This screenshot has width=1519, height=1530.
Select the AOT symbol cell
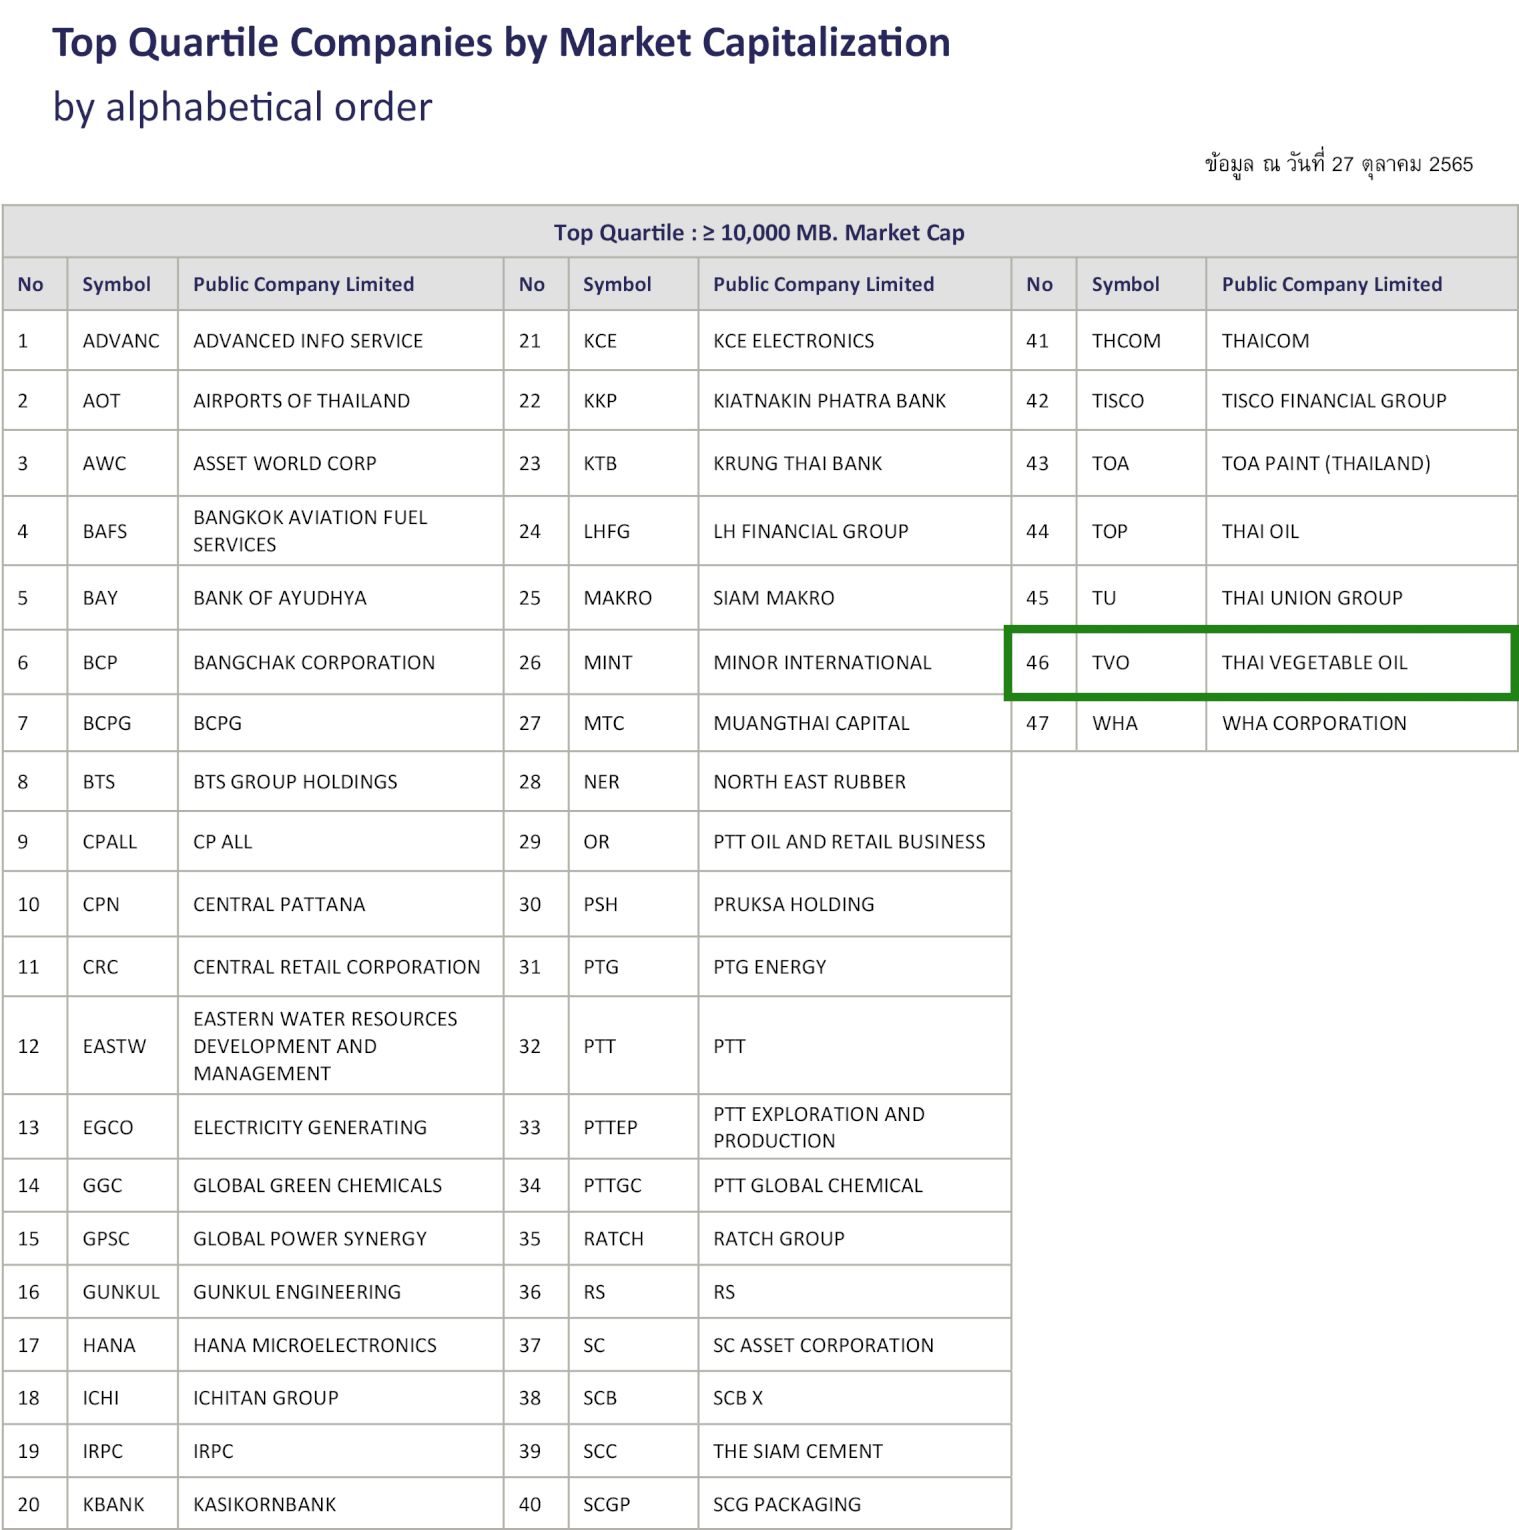coord(101,401)
